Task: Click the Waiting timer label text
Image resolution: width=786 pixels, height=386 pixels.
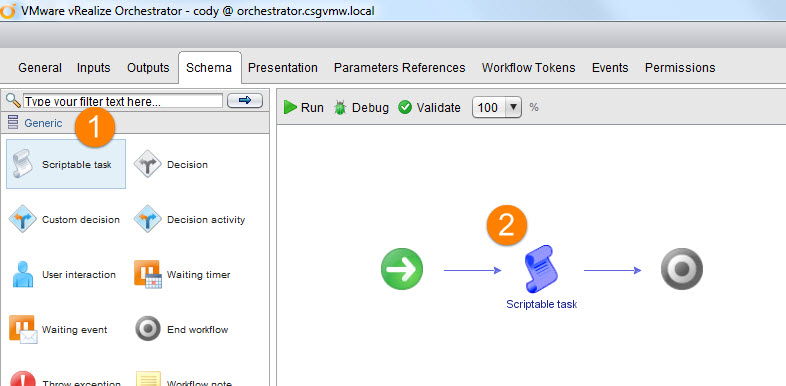Action: (x=199, y=275)
